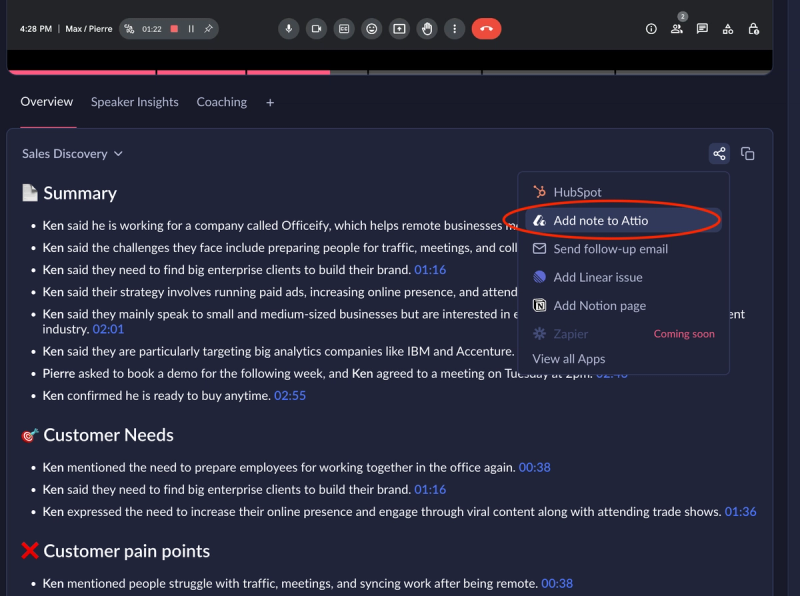Open the Coaching tab
This screenshot has width=800, height=596.
pos(221,102)
